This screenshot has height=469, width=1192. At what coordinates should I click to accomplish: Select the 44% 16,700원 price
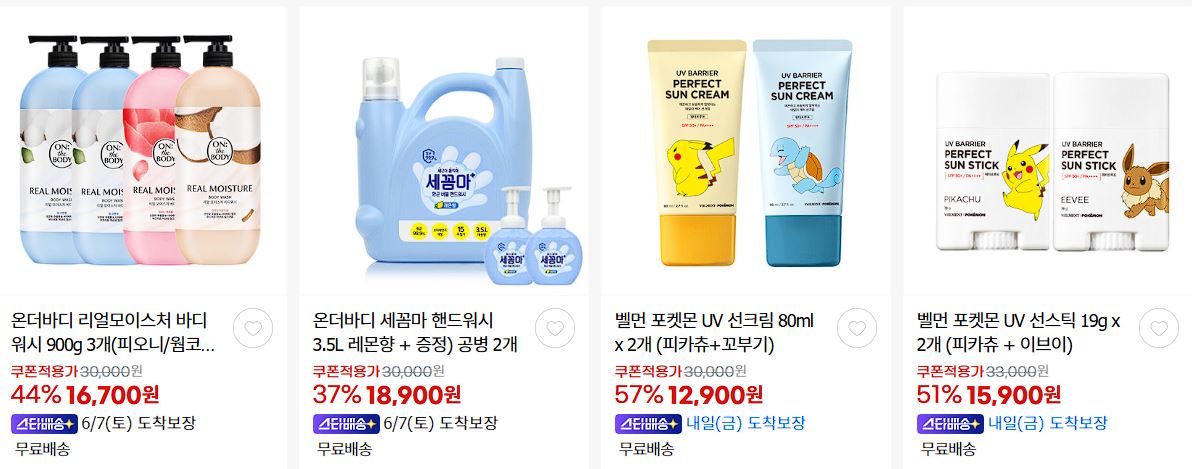(85, 395)
